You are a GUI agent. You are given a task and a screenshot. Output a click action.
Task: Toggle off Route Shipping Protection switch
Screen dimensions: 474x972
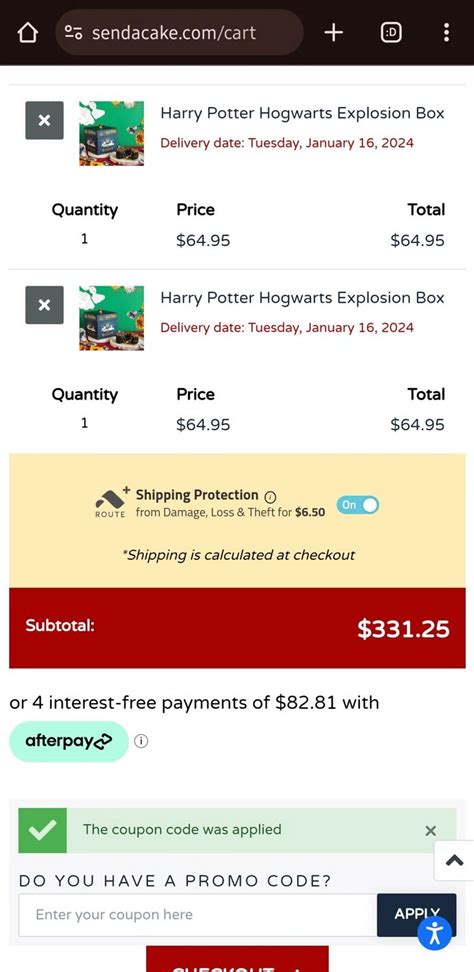pyautogui.click(x=358, y=505)
